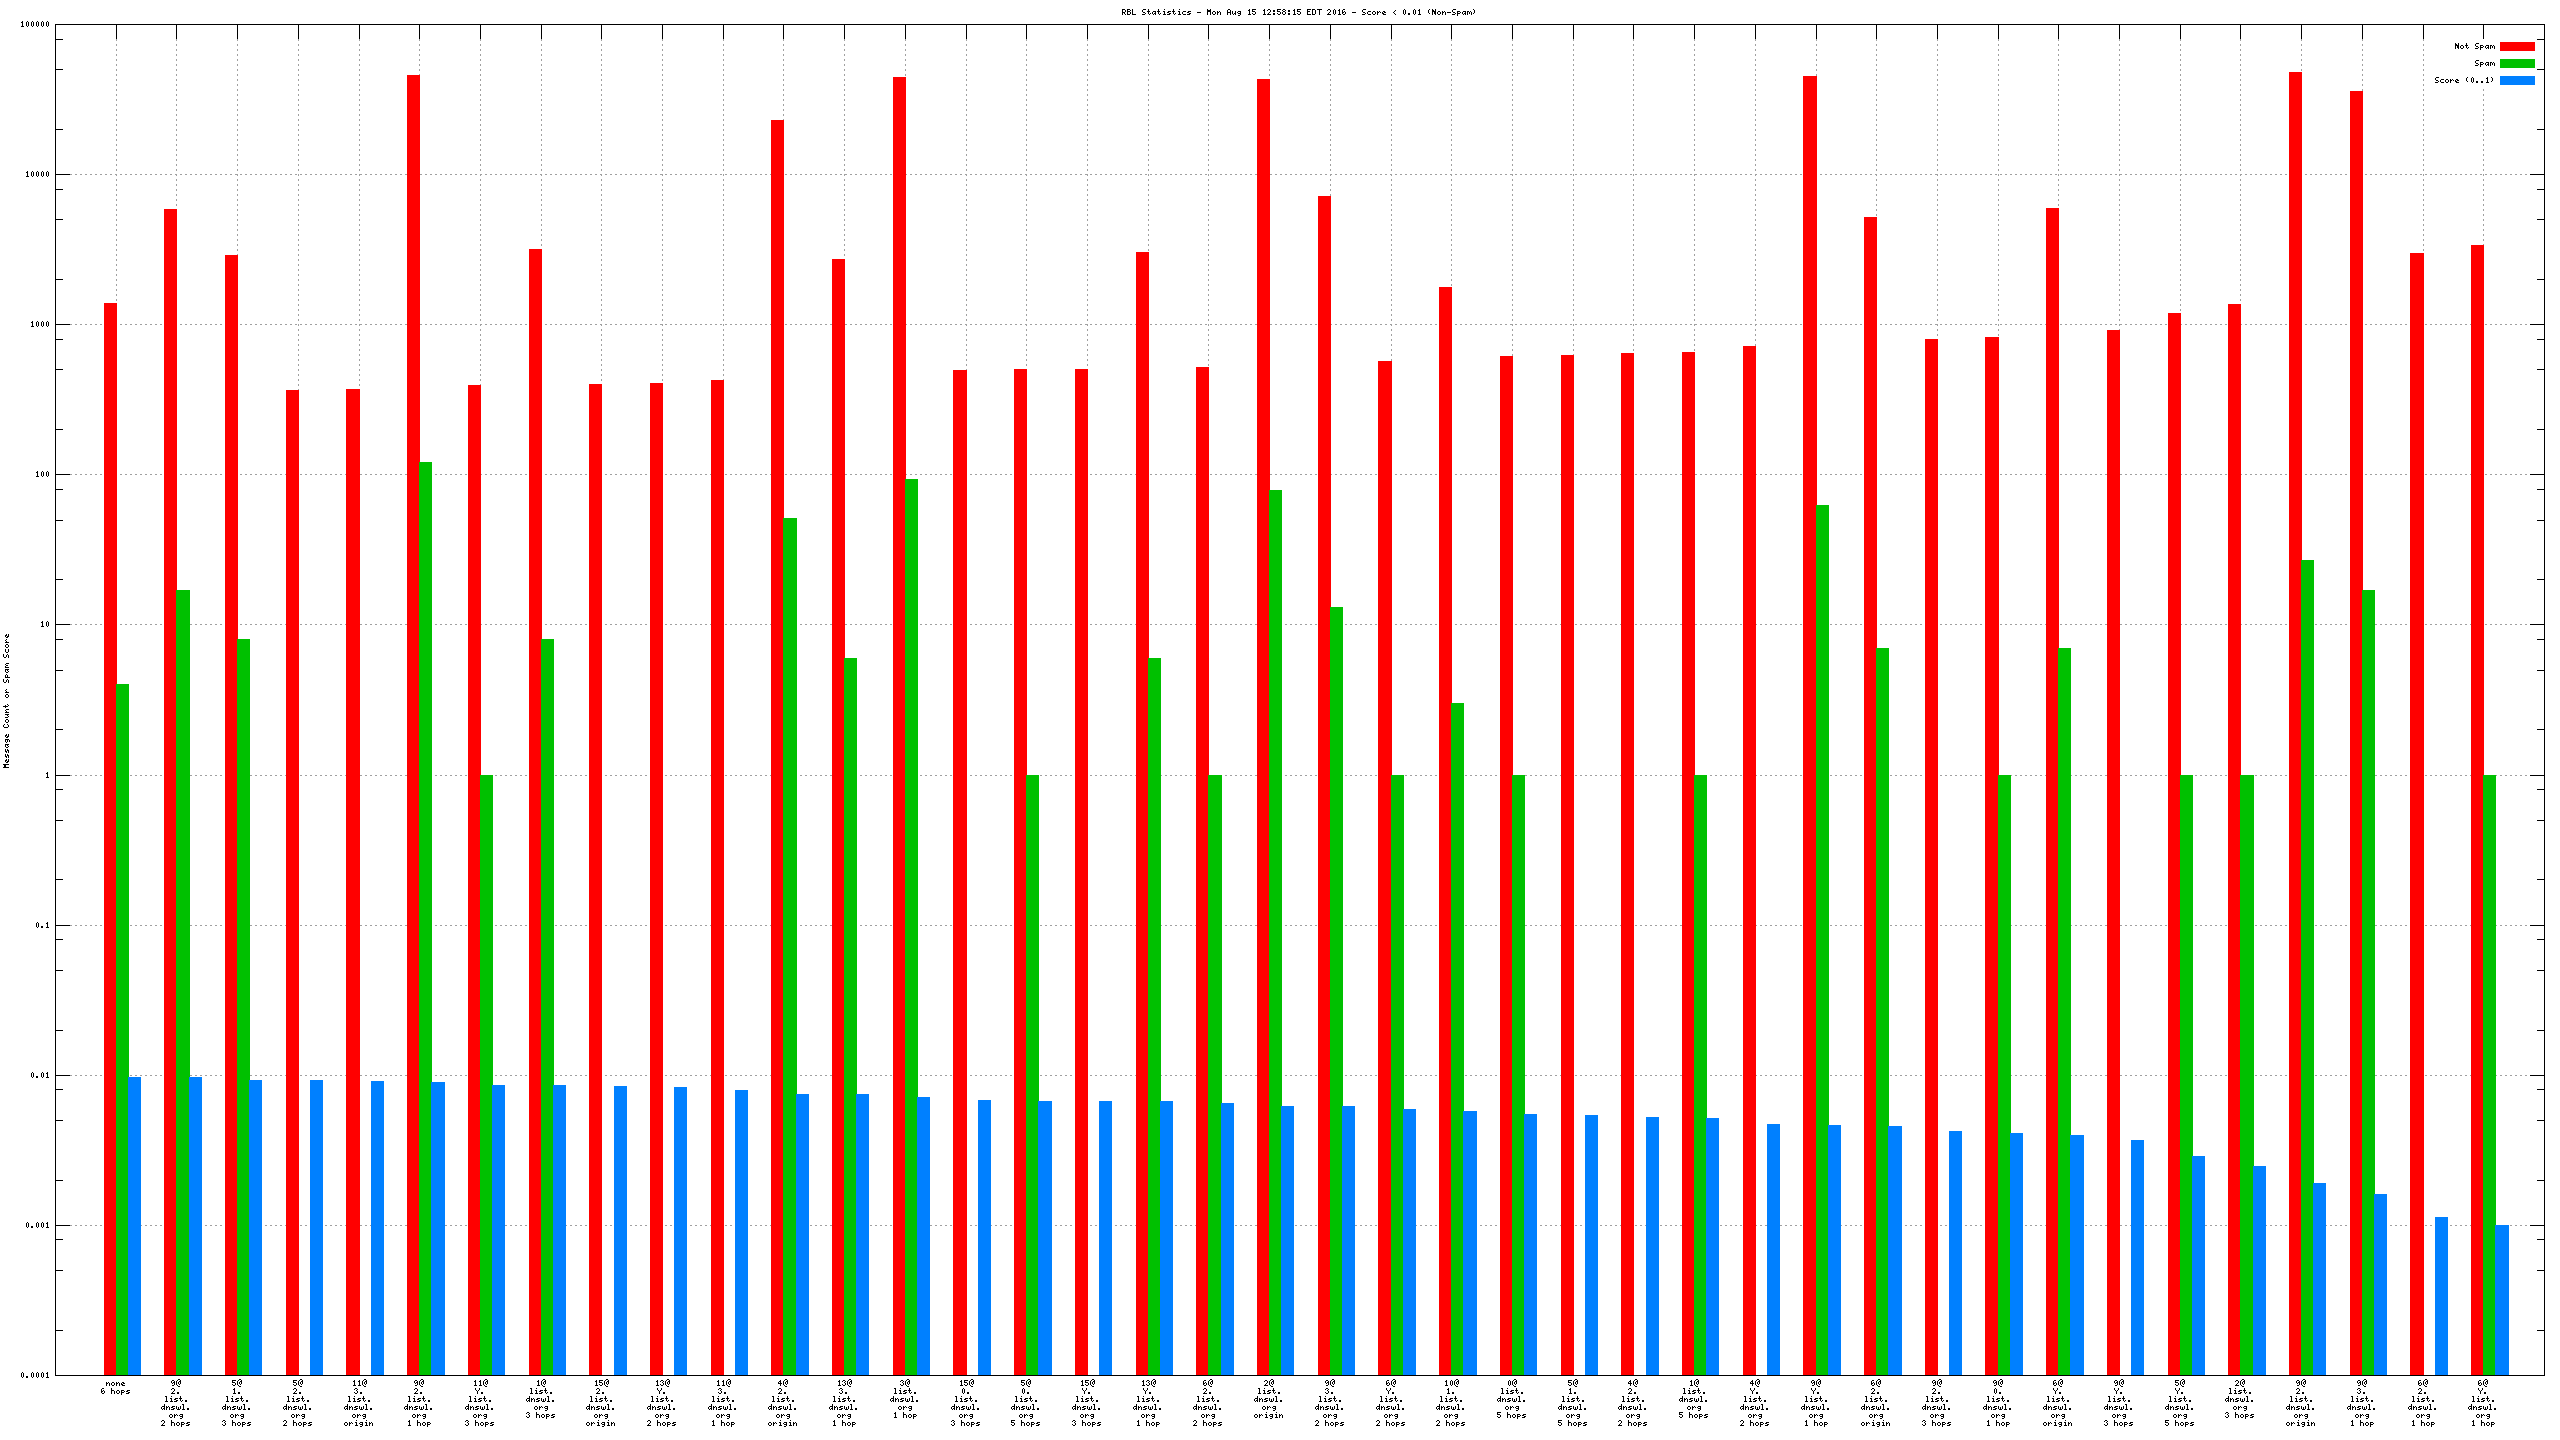
Task: Click the 'none 6 hops' x-axis label
Action: pos(115,1387)
